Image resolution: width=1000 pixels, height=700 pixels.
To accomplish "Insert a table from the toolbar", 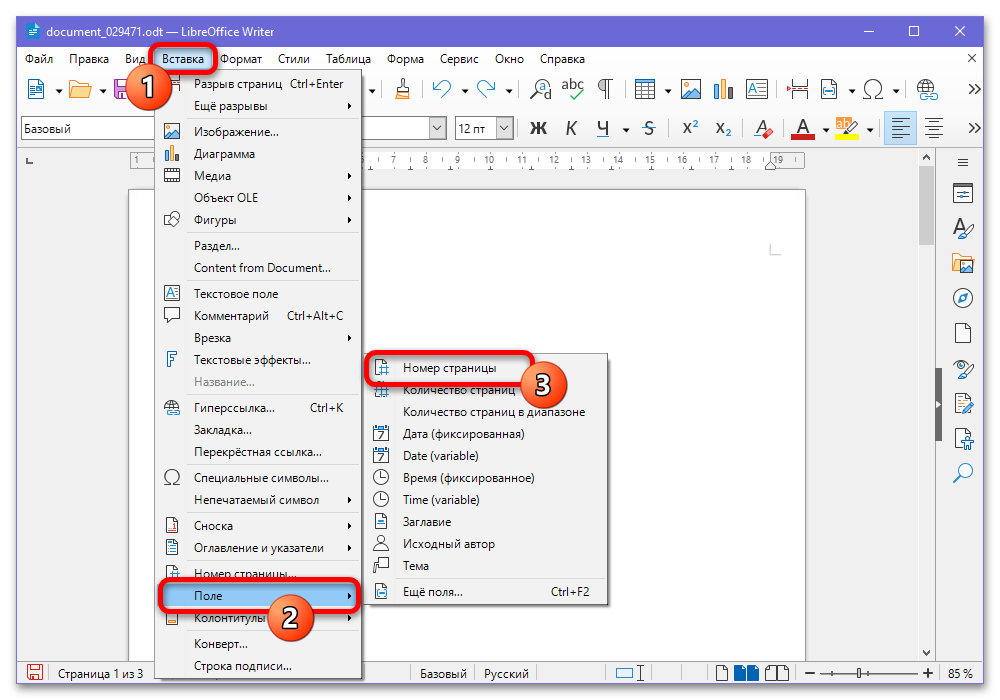I will (x=645, y=89).
